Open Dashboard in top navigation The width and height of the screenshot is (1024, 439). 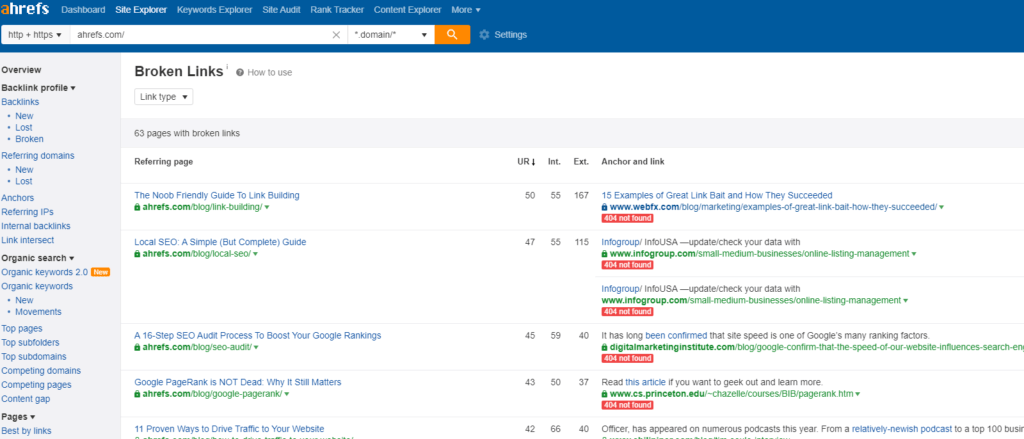click(83, 10)
